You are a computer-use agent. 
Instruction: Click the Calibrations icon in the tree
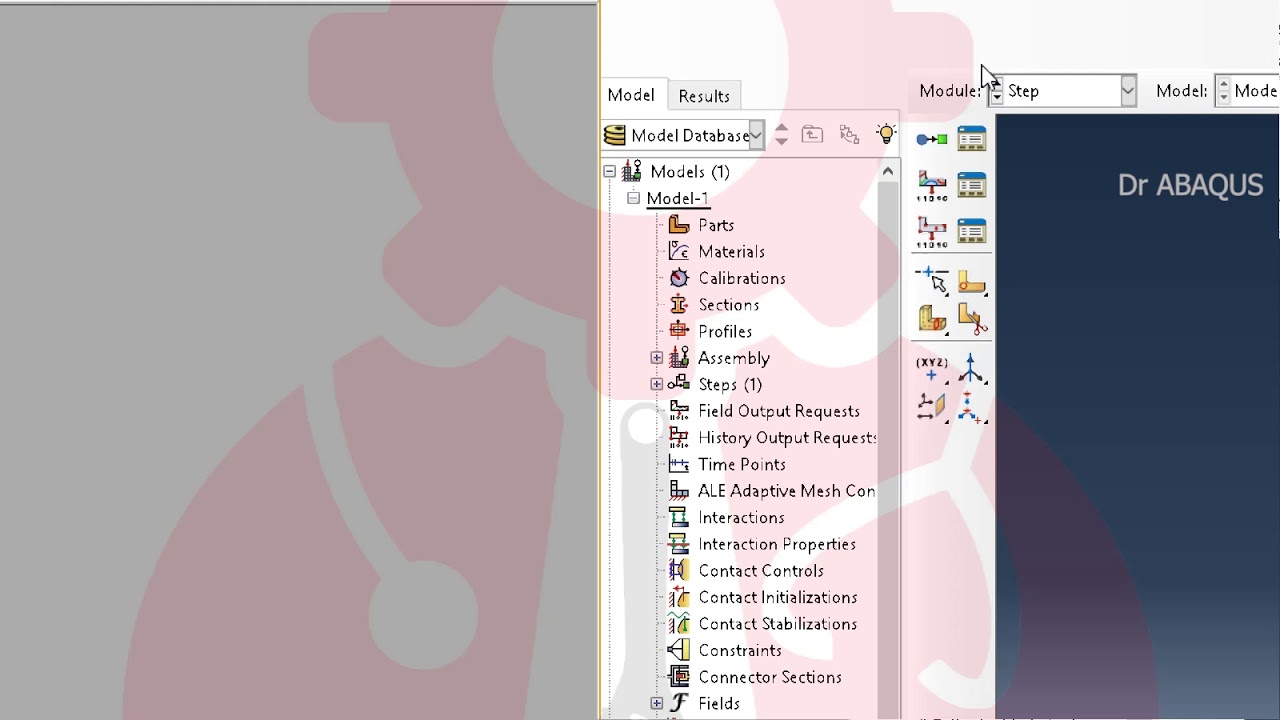tap(679, 278)
